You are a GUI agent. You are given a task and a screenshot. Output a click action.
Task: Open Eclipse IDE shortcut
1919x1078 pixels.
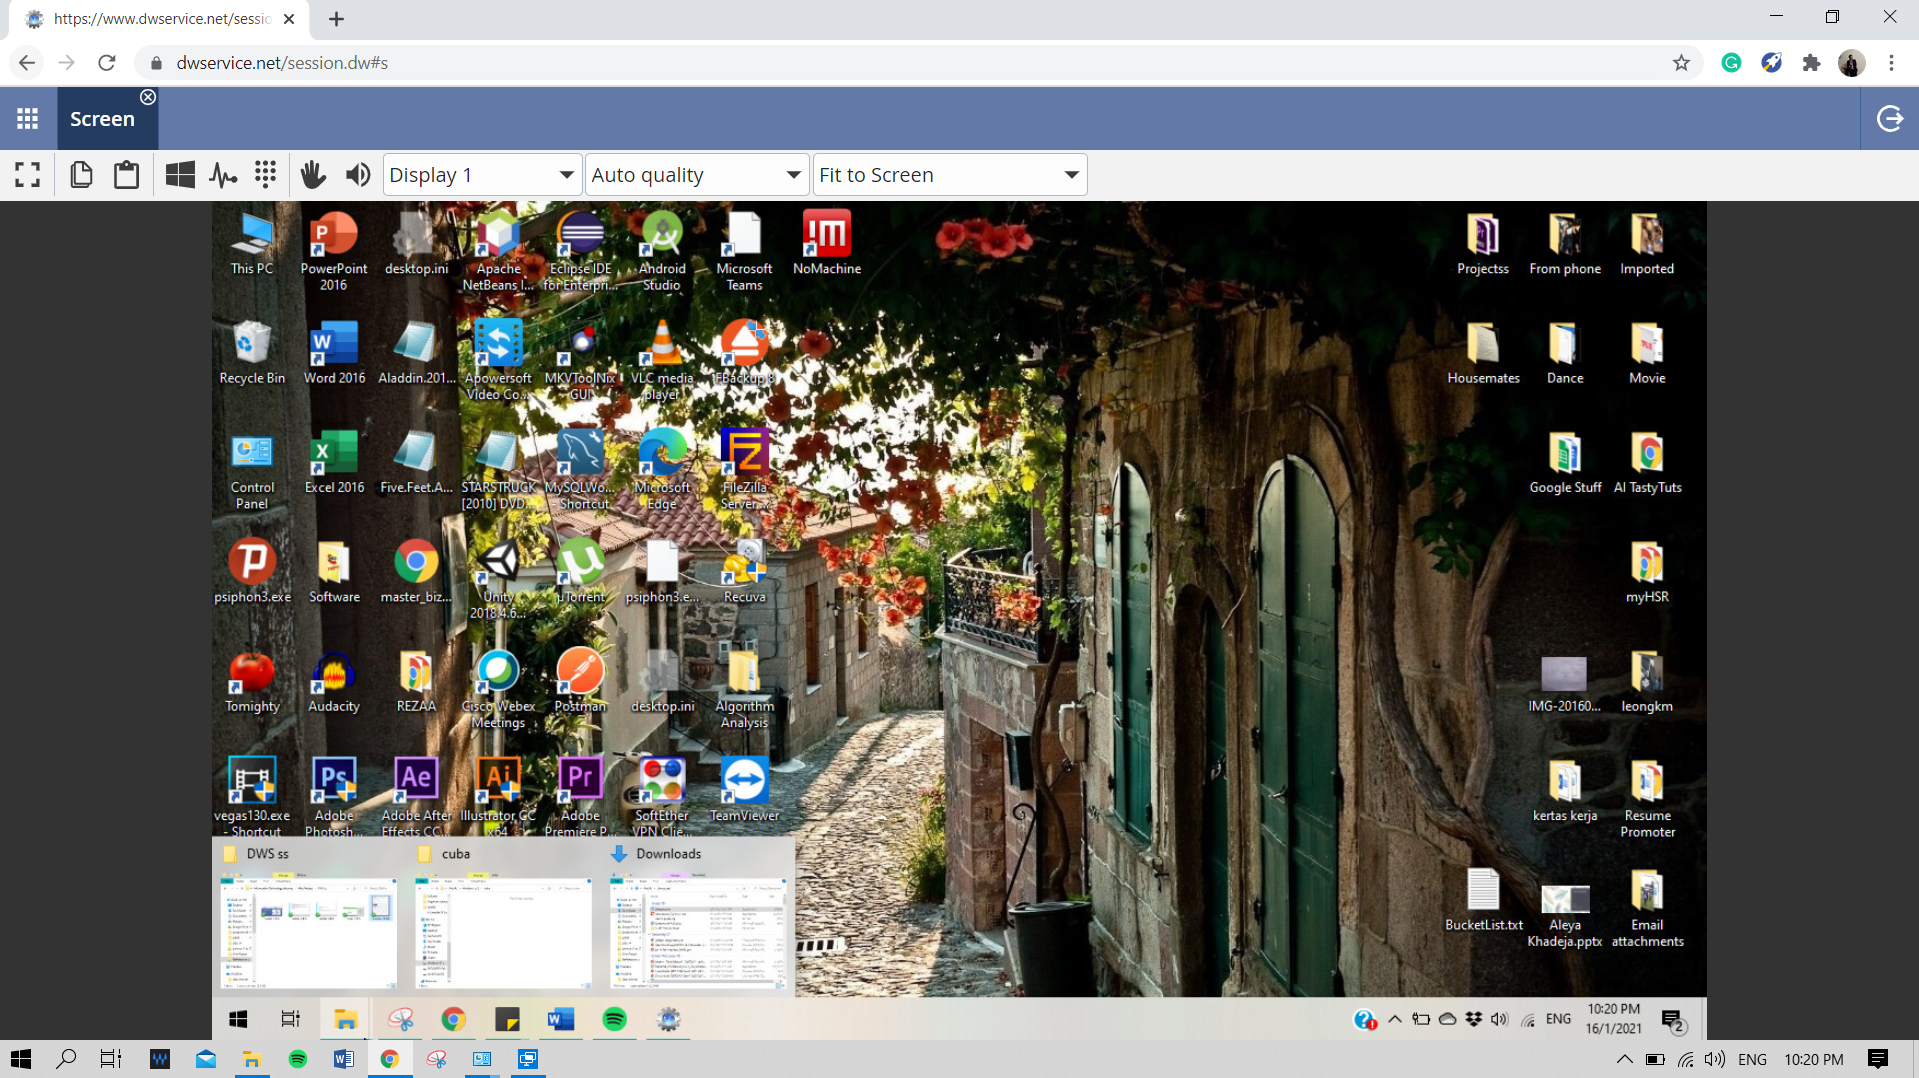pos(580,251)
